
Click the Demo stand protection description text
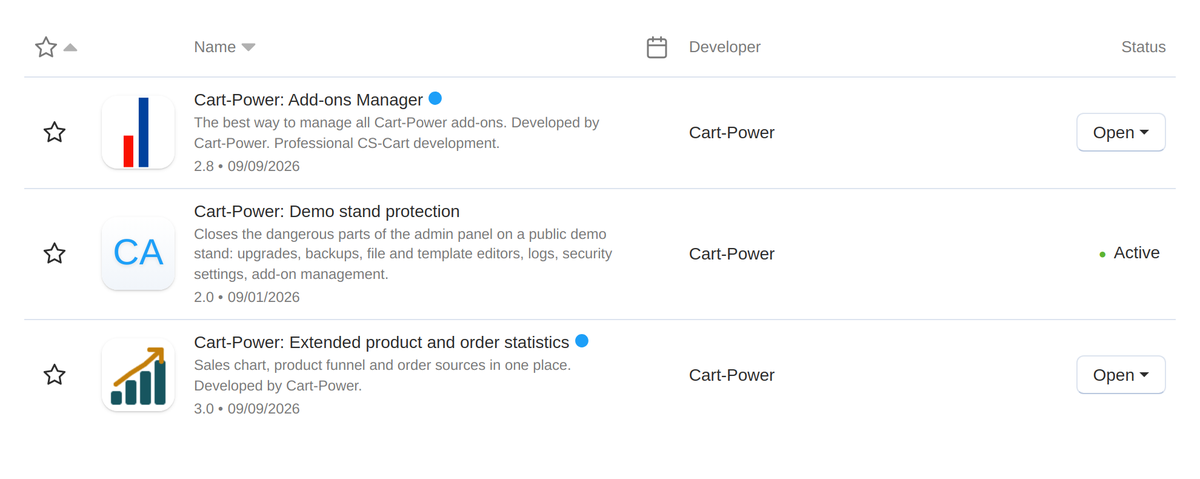click(403, 254)
